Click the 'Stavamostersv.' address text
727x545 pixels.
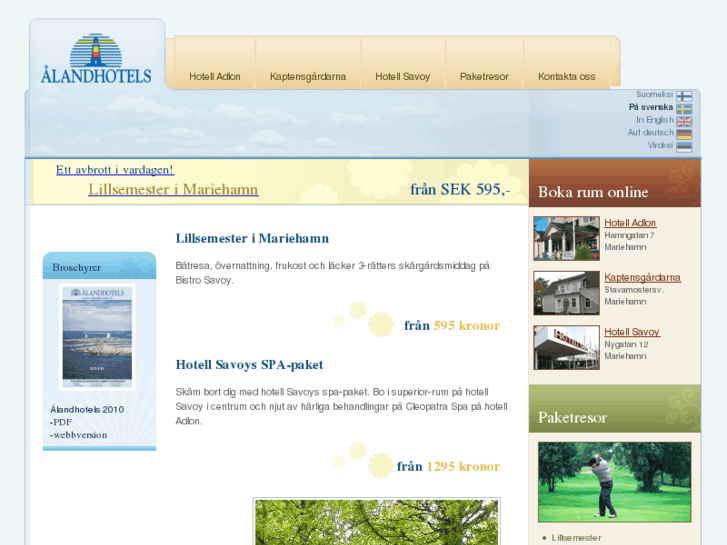[634, 290]
